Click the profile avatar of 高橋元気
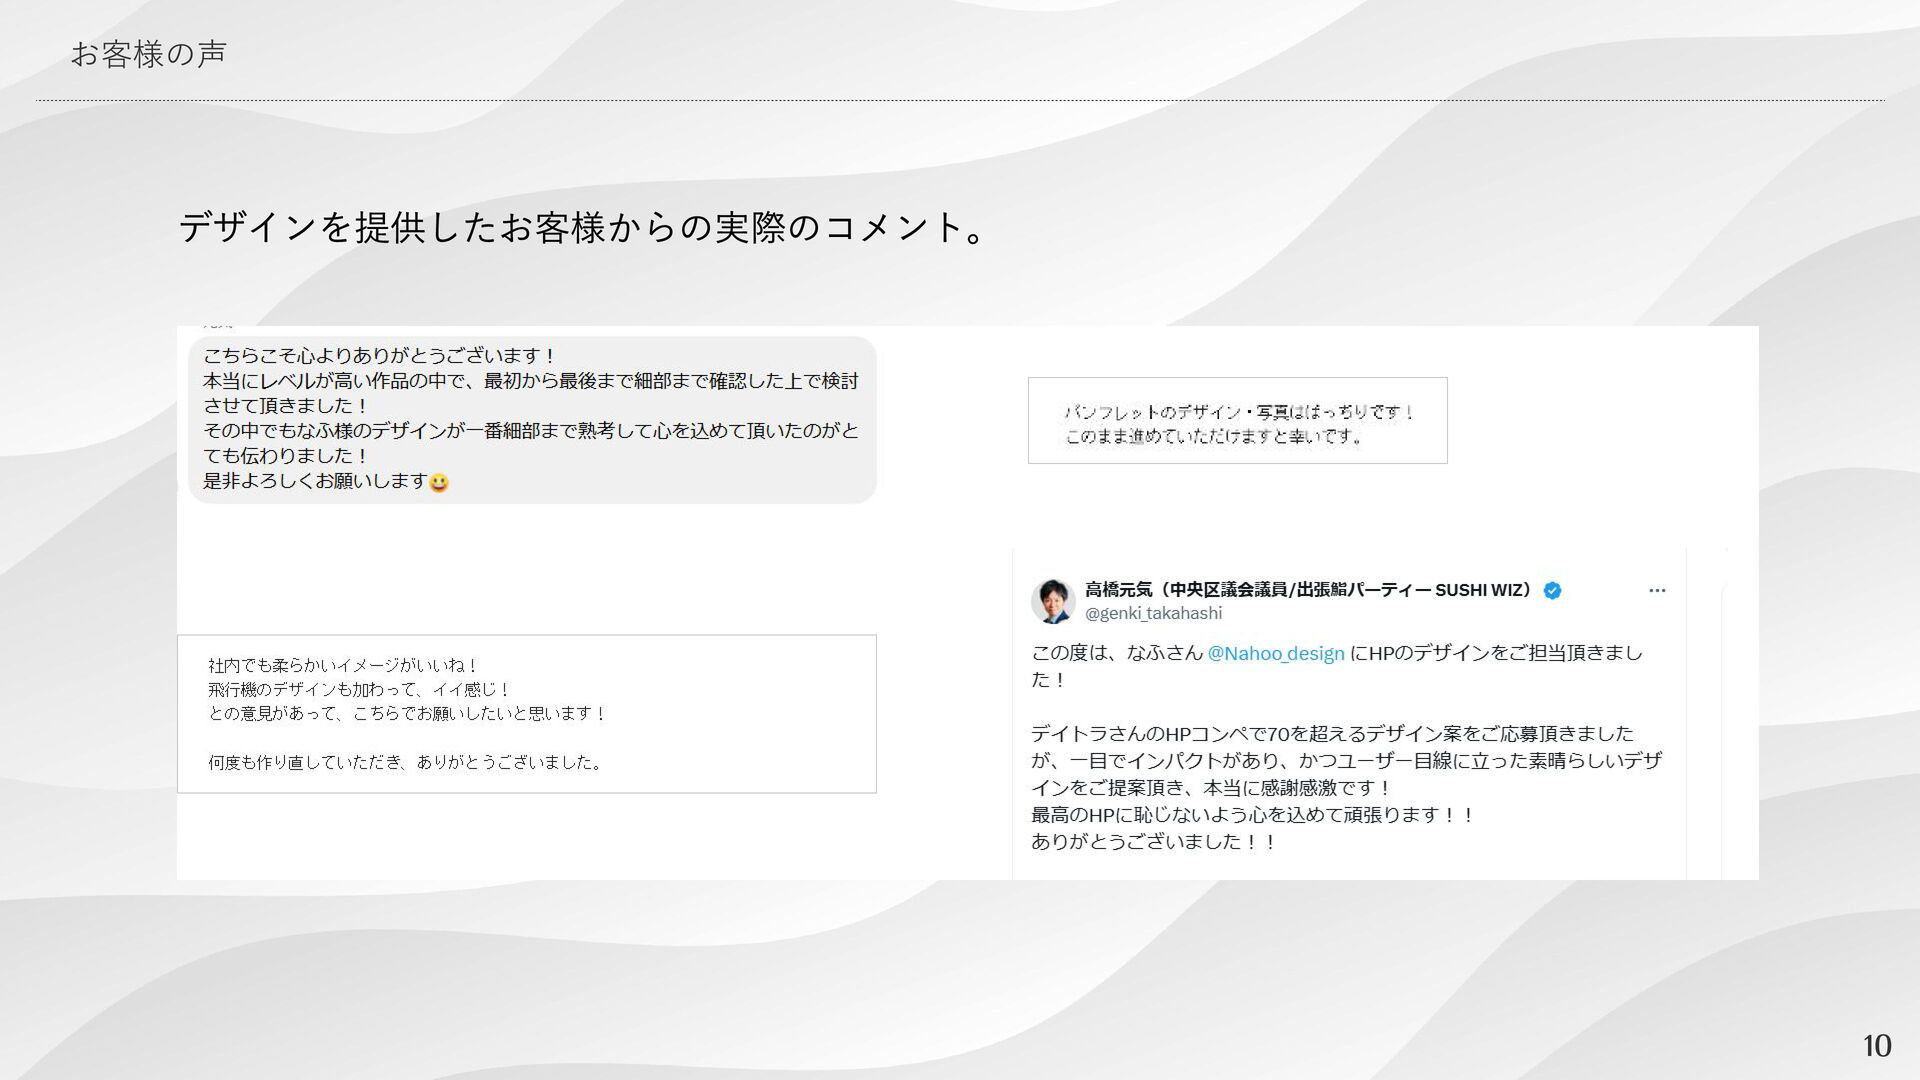This screenshot has height=1080, width=1920. click(1052, 600)
